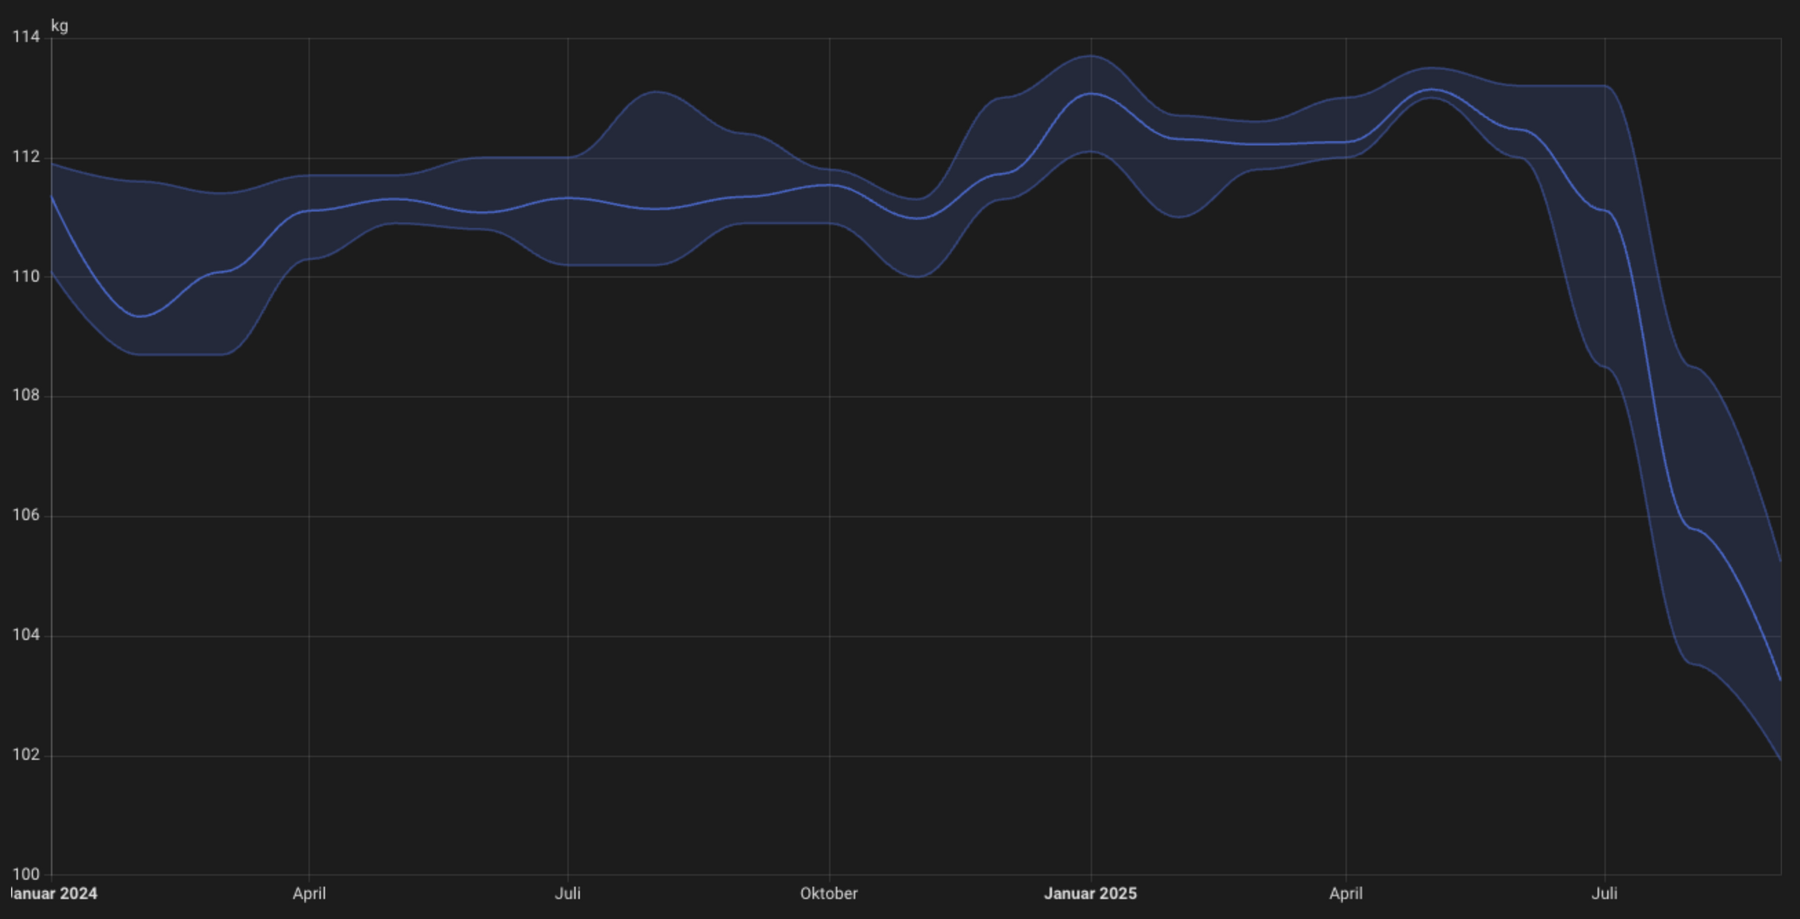Click the 110 y-axis label
1800x919 pixels.
[x=26, y=277]
